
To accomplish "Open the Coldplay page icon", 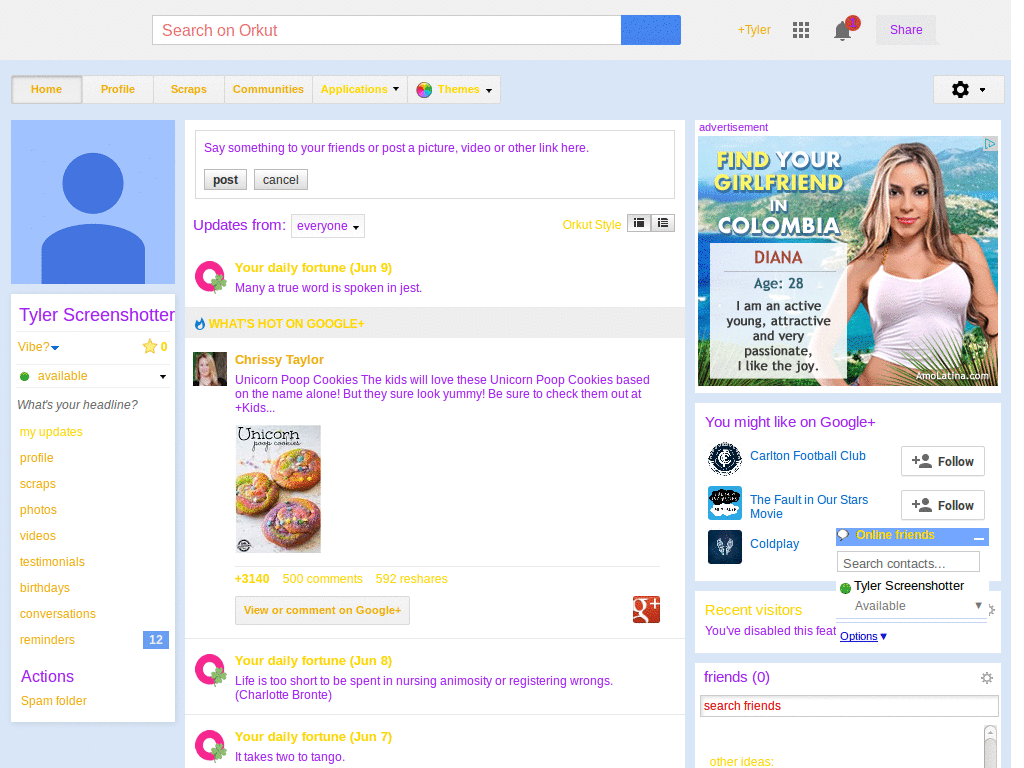I will [x=725, y=547].
